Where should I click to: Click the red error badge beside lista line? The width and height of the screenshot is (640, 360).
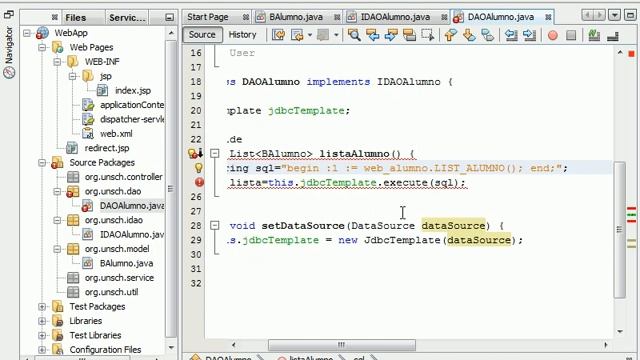click(x=199, y=182)
